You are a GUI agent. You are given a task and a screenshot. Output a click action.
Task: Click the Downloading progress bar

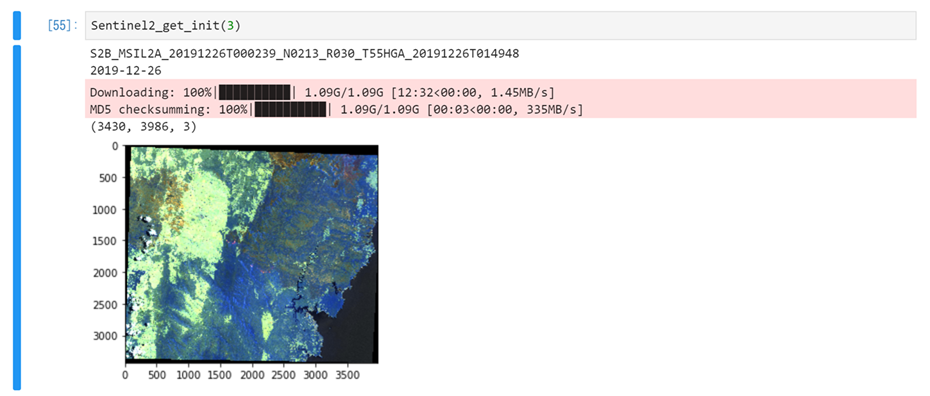click(254, 92)
